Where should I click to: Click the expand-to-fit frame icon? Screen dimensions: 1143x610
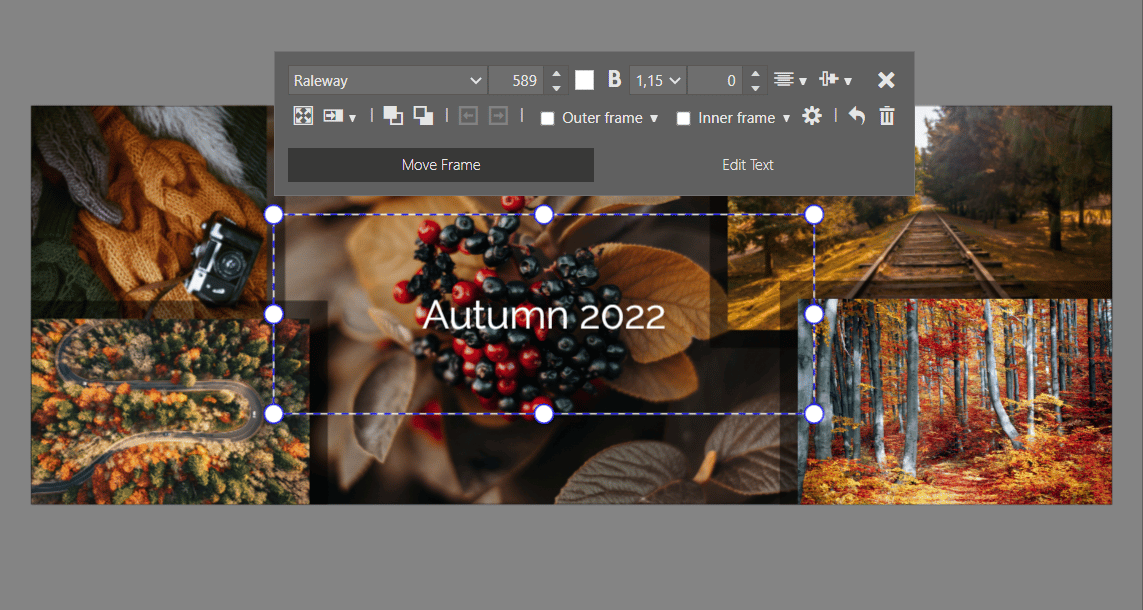tap(303, 115)
